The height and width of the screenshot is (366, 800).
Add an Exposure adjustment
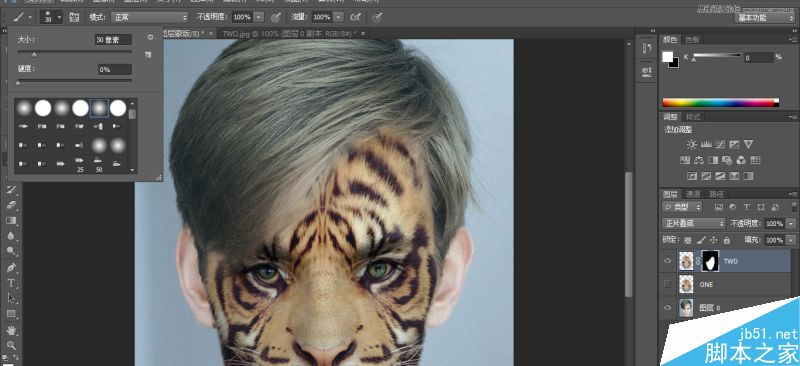click(x=734, y=144)
